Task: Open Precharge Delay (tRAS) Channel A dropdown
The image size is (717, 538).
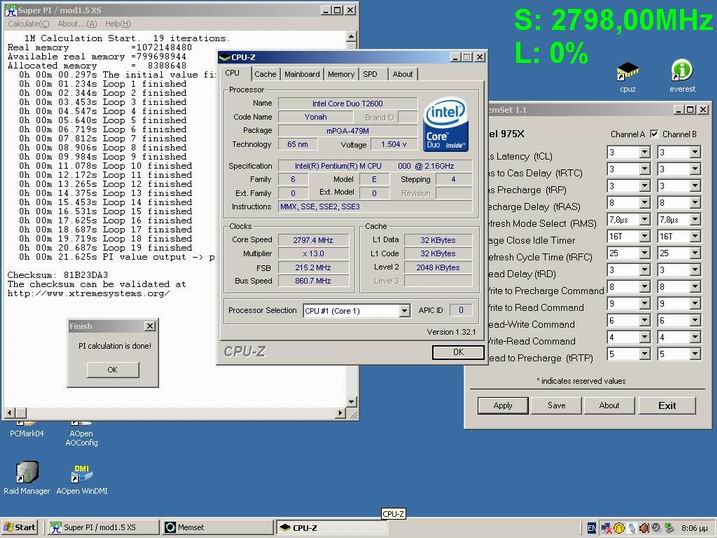Action: [x=644, y=203]
